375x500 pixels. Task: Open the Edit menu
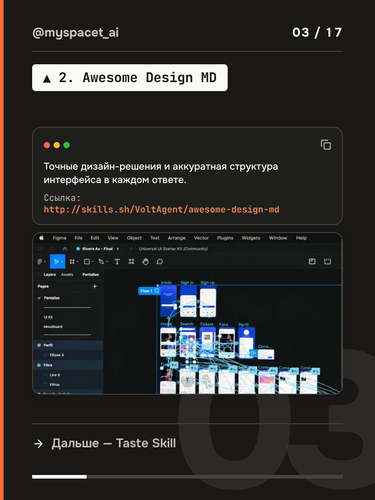point(95,238)
